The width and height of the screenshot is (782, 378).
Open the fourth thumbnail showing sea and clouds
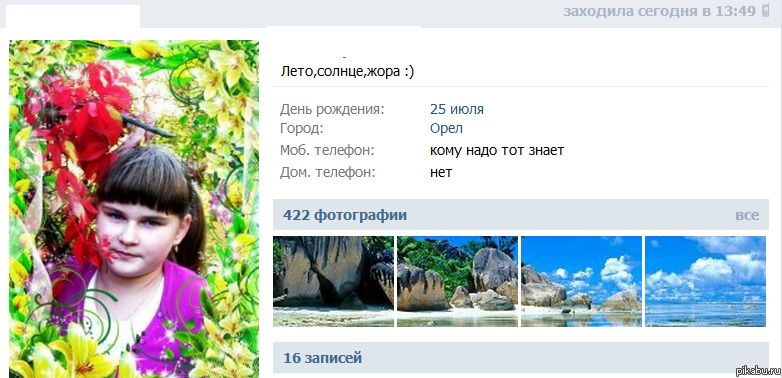(705, 281)
